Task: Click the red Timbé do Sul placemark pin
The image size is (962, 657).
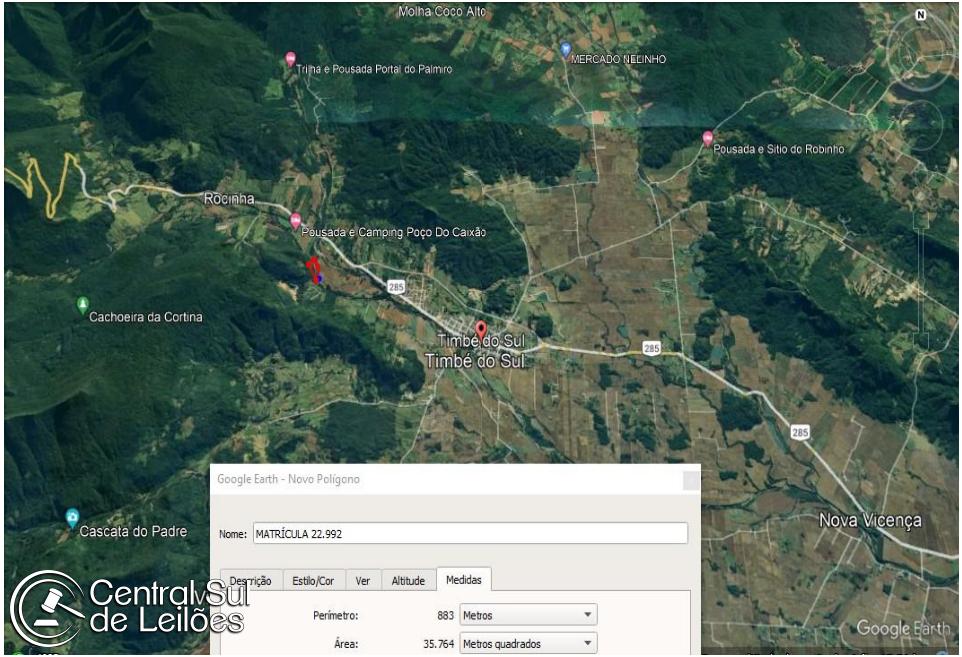Action: (481, 329)
